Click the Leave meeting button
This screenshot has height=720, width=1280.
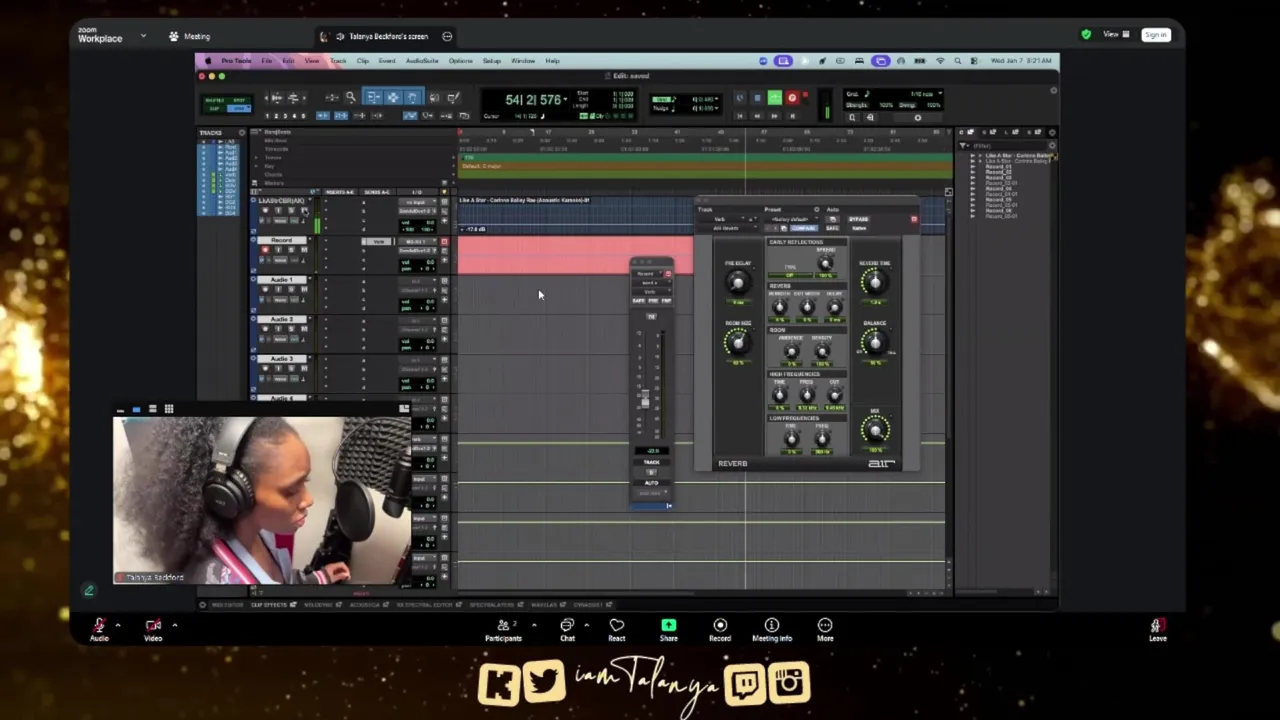1157,629
